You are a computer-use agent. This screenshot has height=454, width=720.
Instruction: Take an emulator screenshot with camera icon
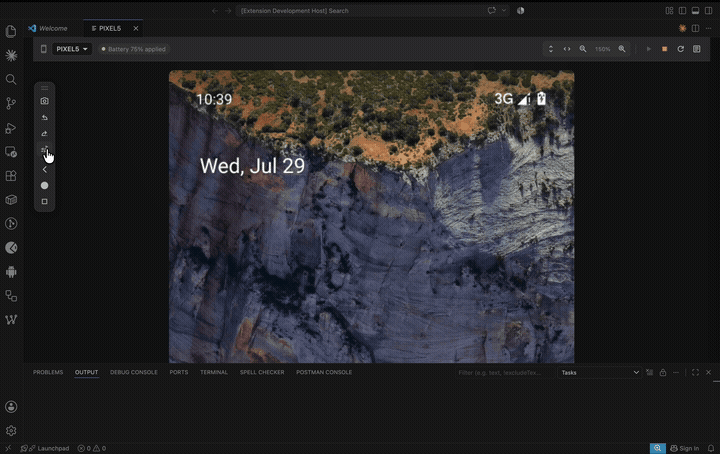click(45, 101)
